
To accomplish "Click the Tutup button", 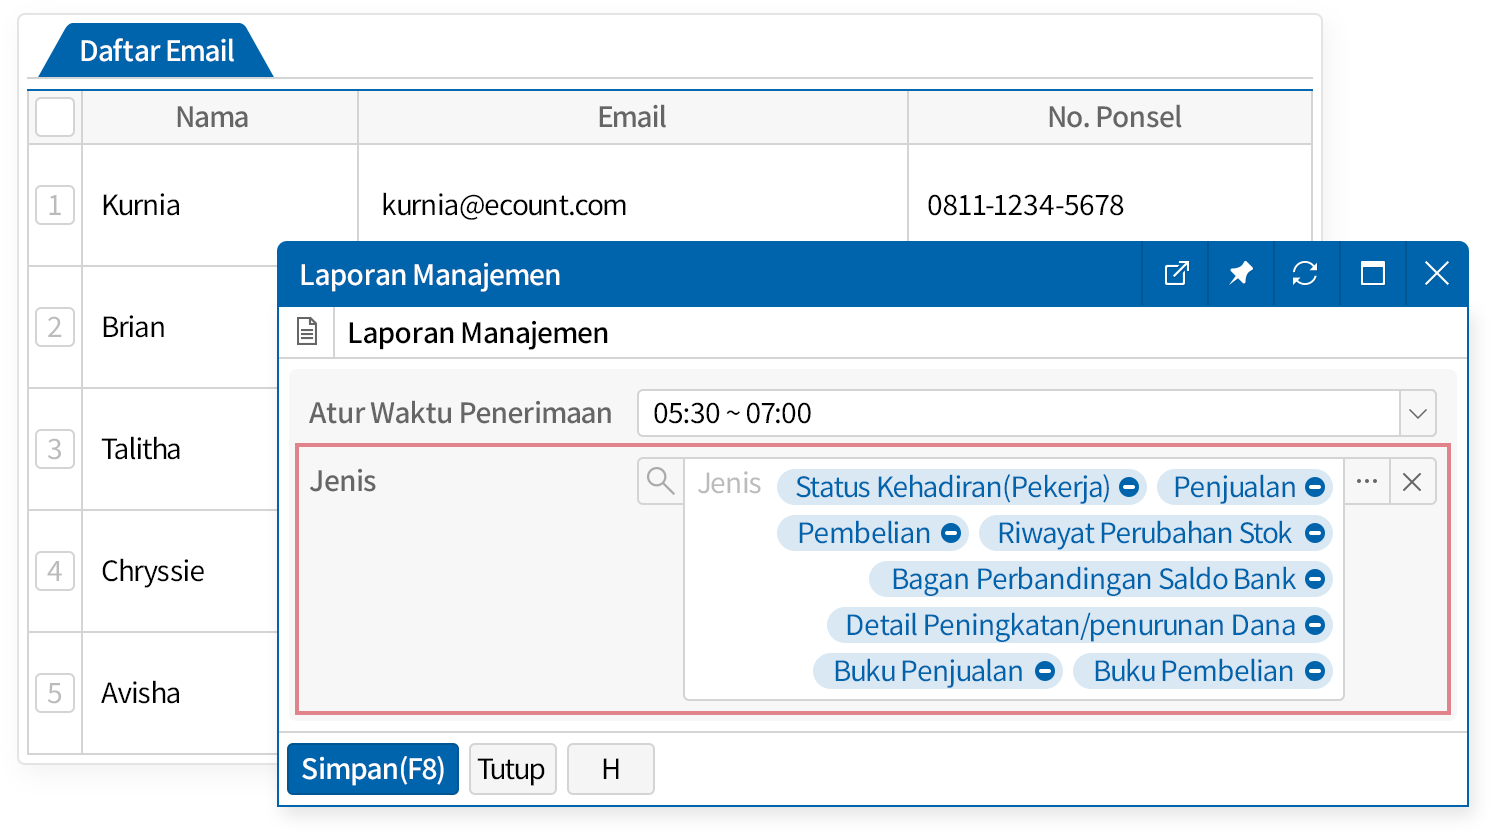I will tap(511, 769).
